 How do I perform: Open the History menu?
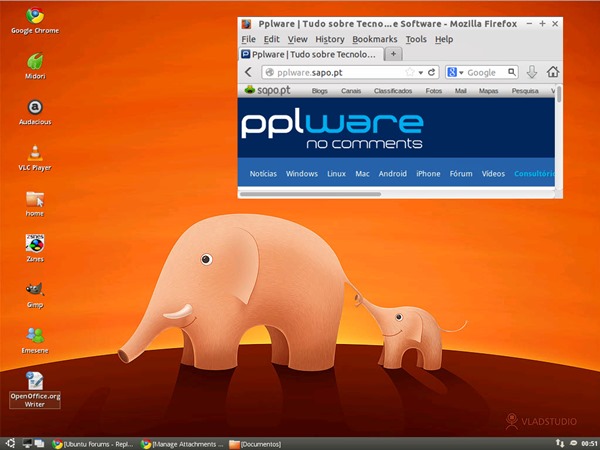point(329,39)
